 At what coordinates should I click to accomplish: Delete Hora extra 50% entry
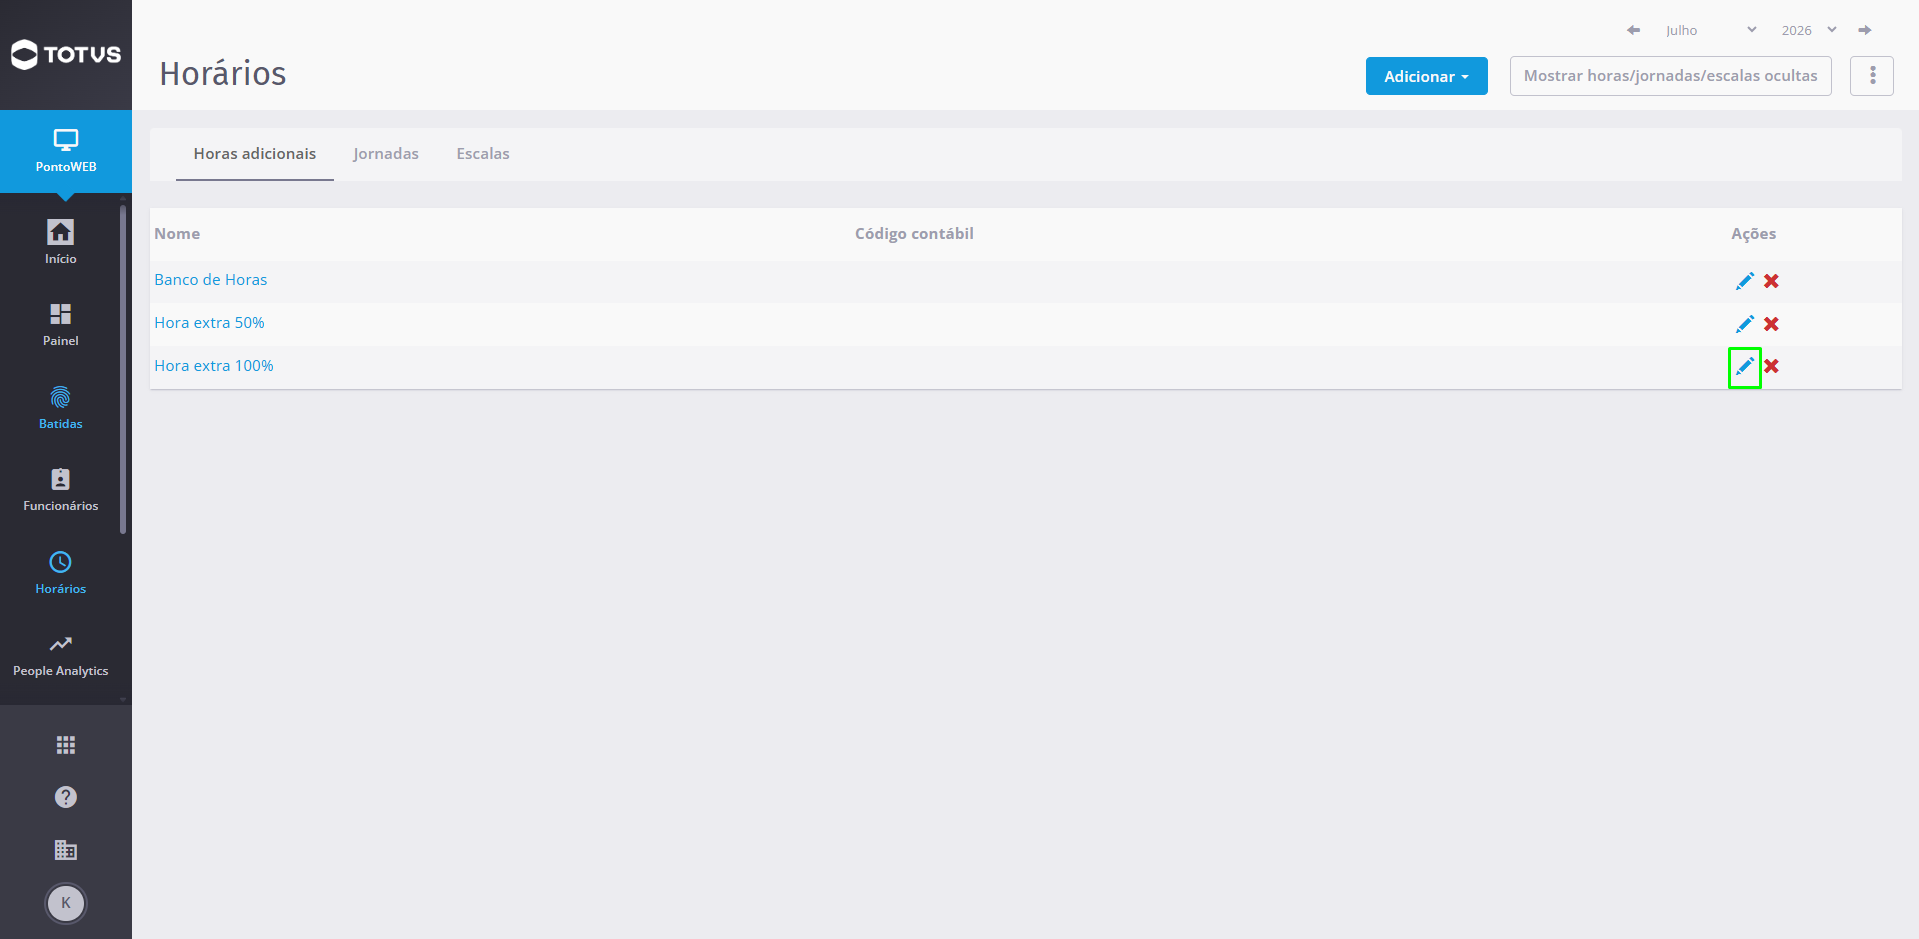coord(1771,324)
